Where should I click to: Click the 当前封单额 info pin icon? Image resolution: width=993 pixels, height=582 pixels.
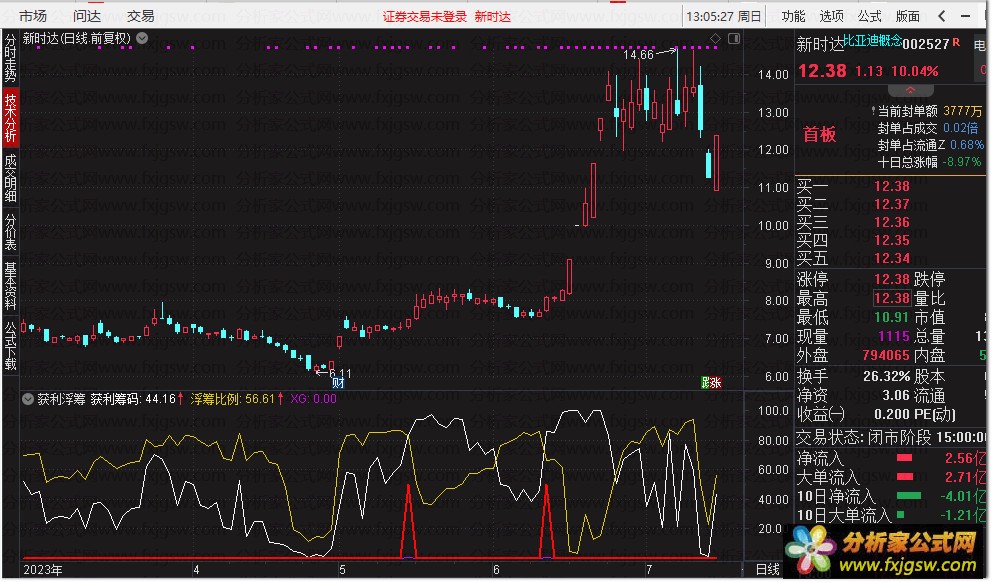click(873, 111)
